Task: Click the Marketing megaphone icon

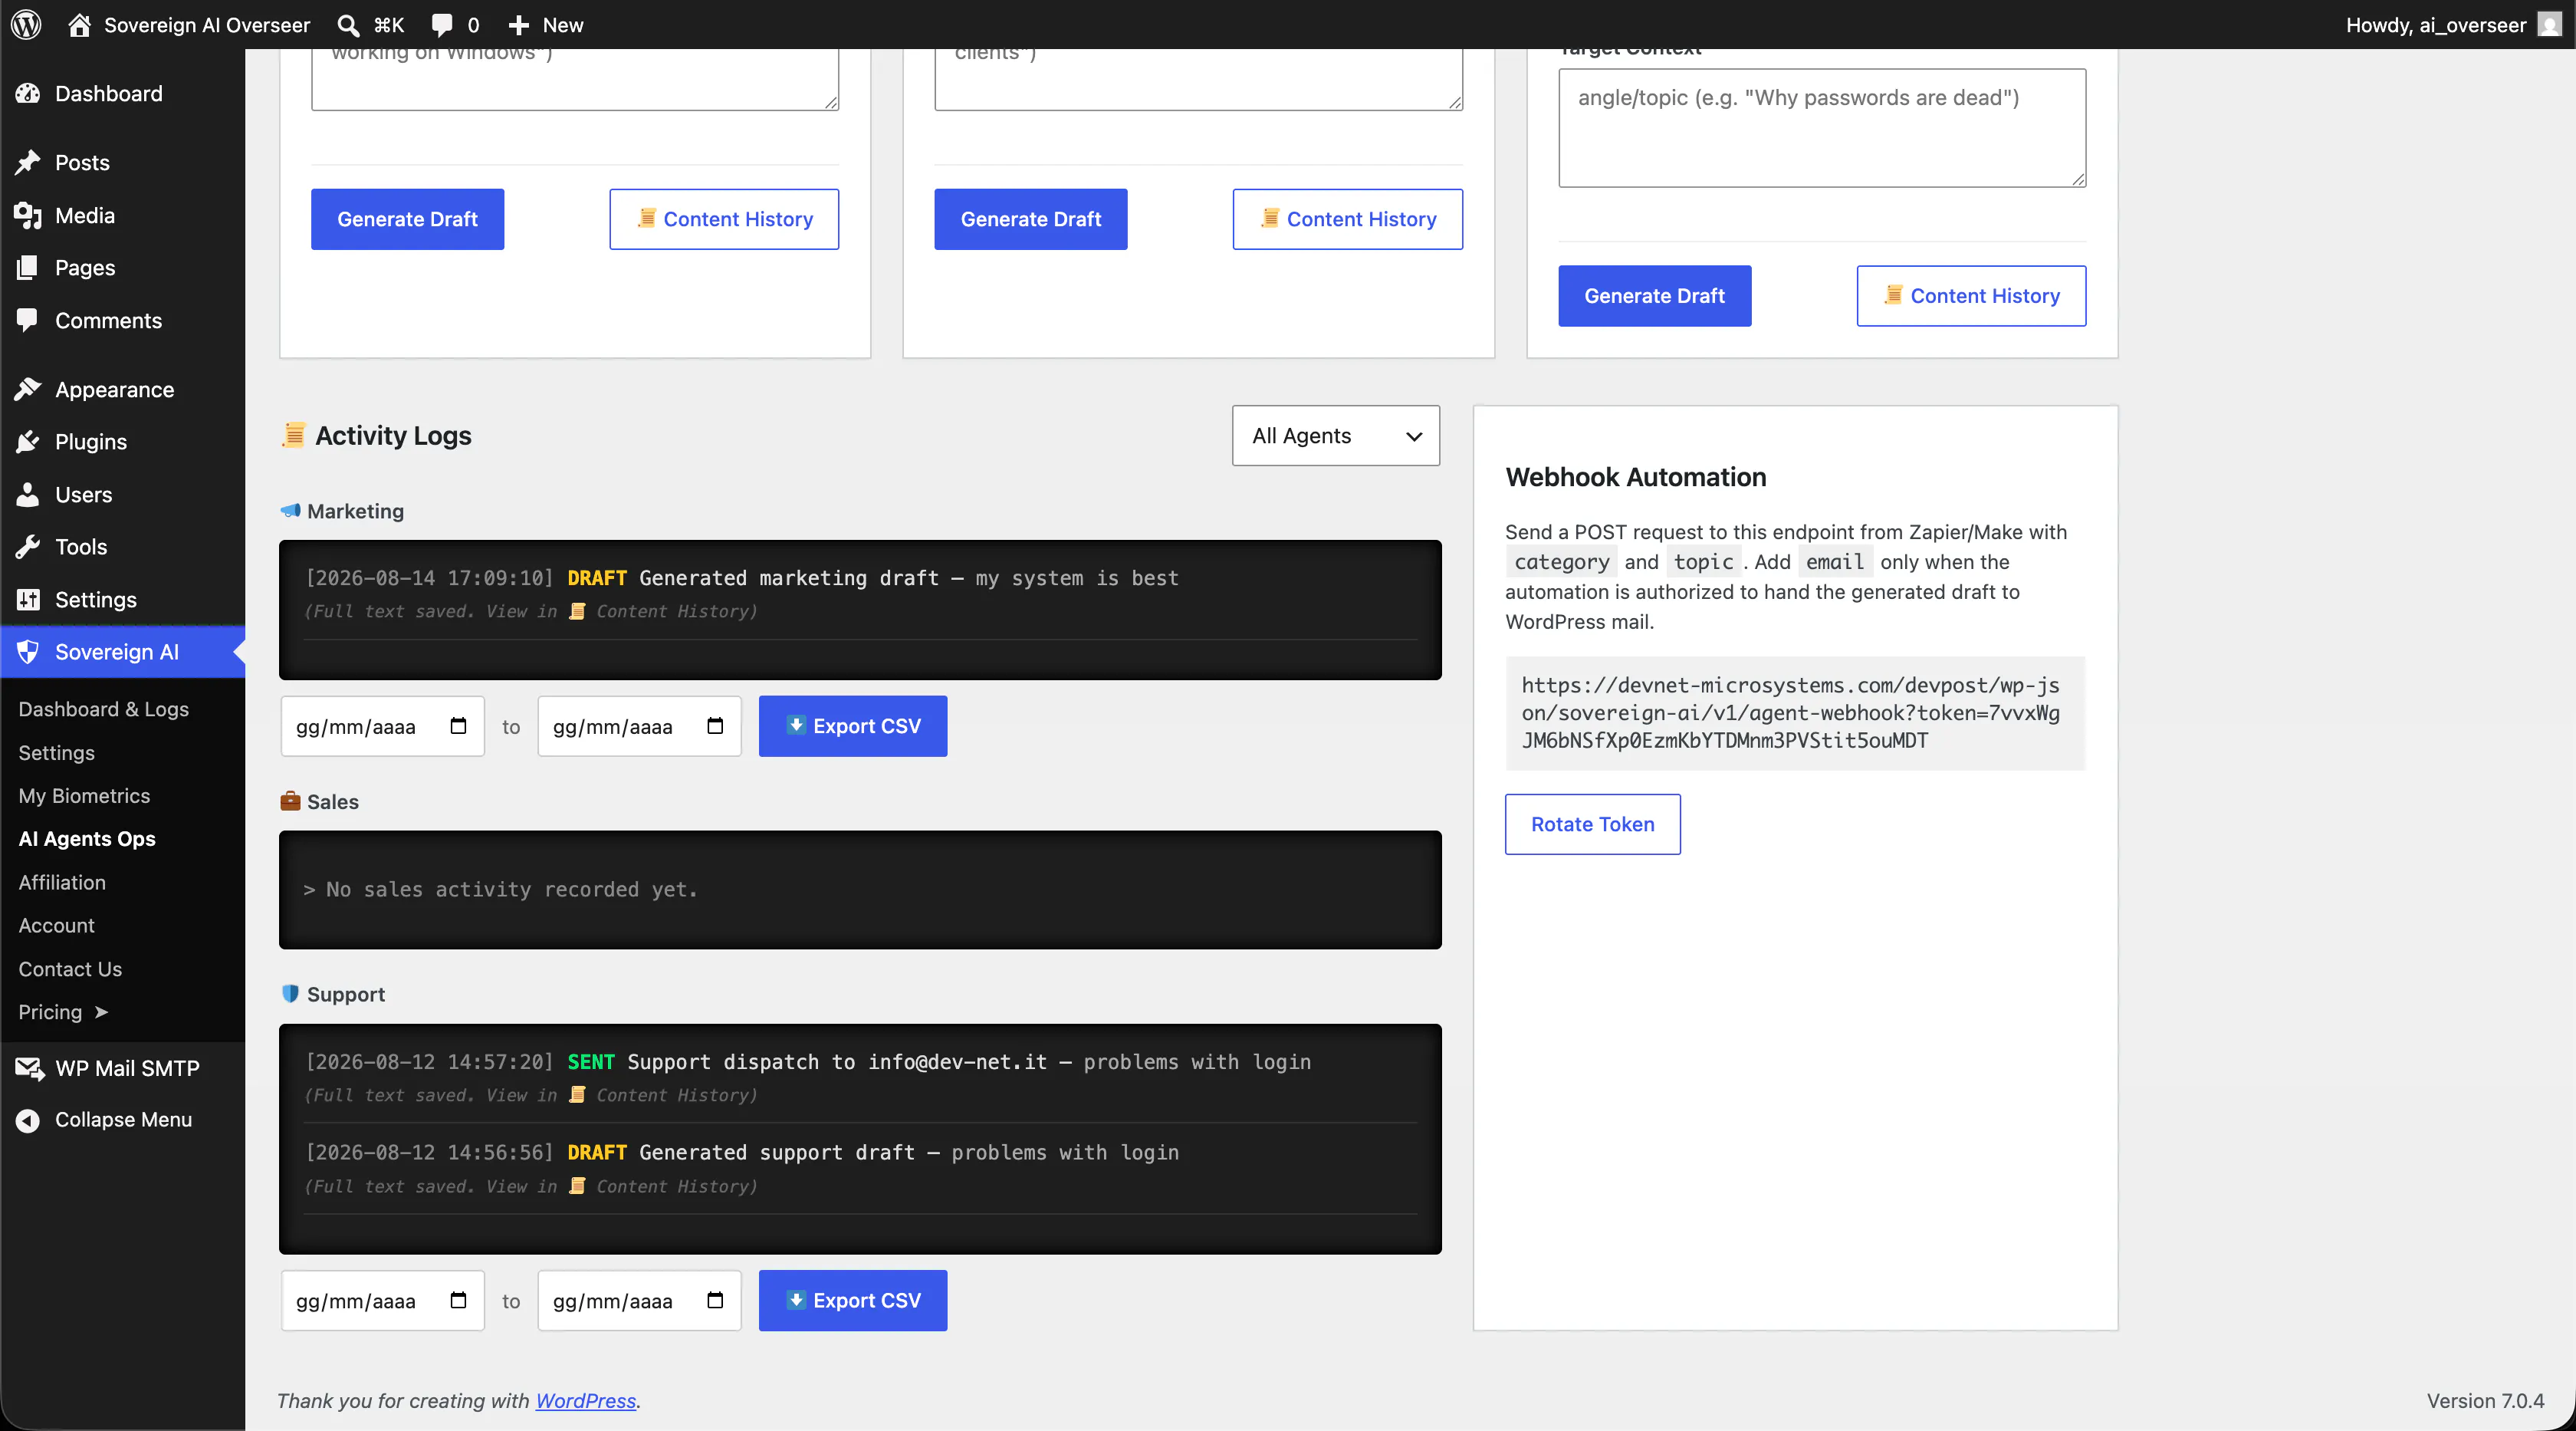Action: pyautogui.click(x=290, y=511)
